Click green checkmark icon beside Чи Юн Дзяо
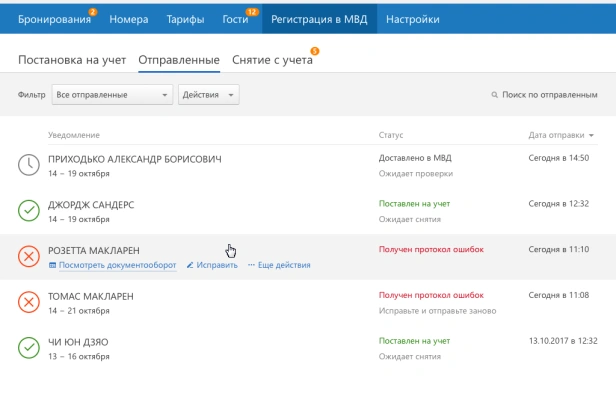Image resolution: width=616 pixels, height=405 pixels. (29, 348)
